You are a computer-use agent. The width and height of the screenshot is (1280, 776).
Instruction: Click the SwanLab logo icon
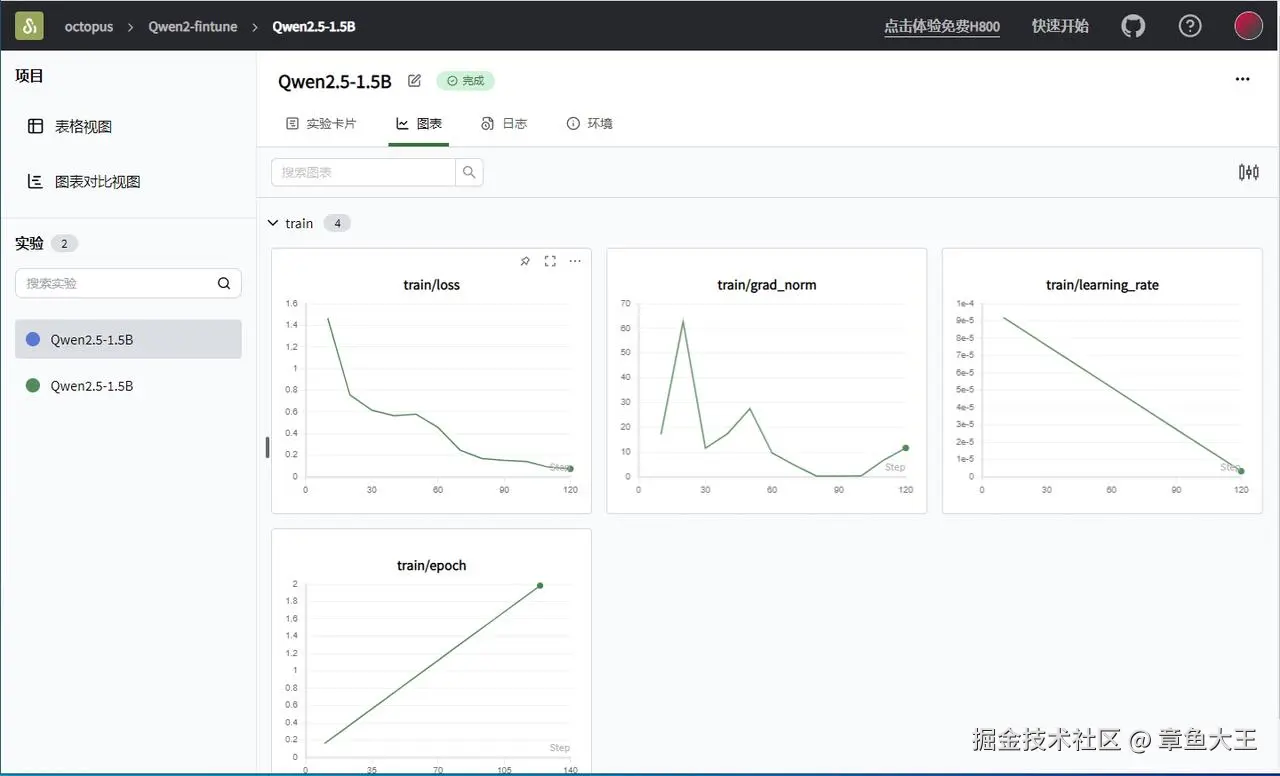click(29, 26)
